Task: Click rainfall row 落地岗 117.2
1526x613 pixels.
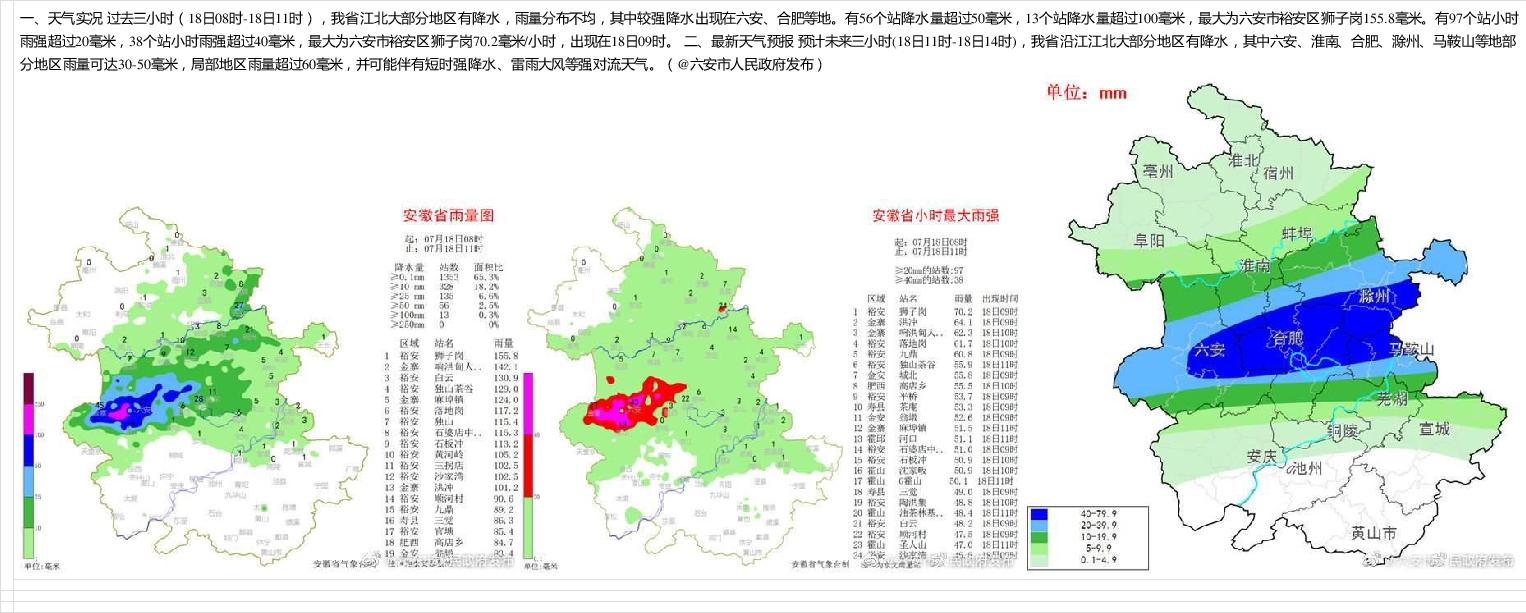Action: point(450,411)
